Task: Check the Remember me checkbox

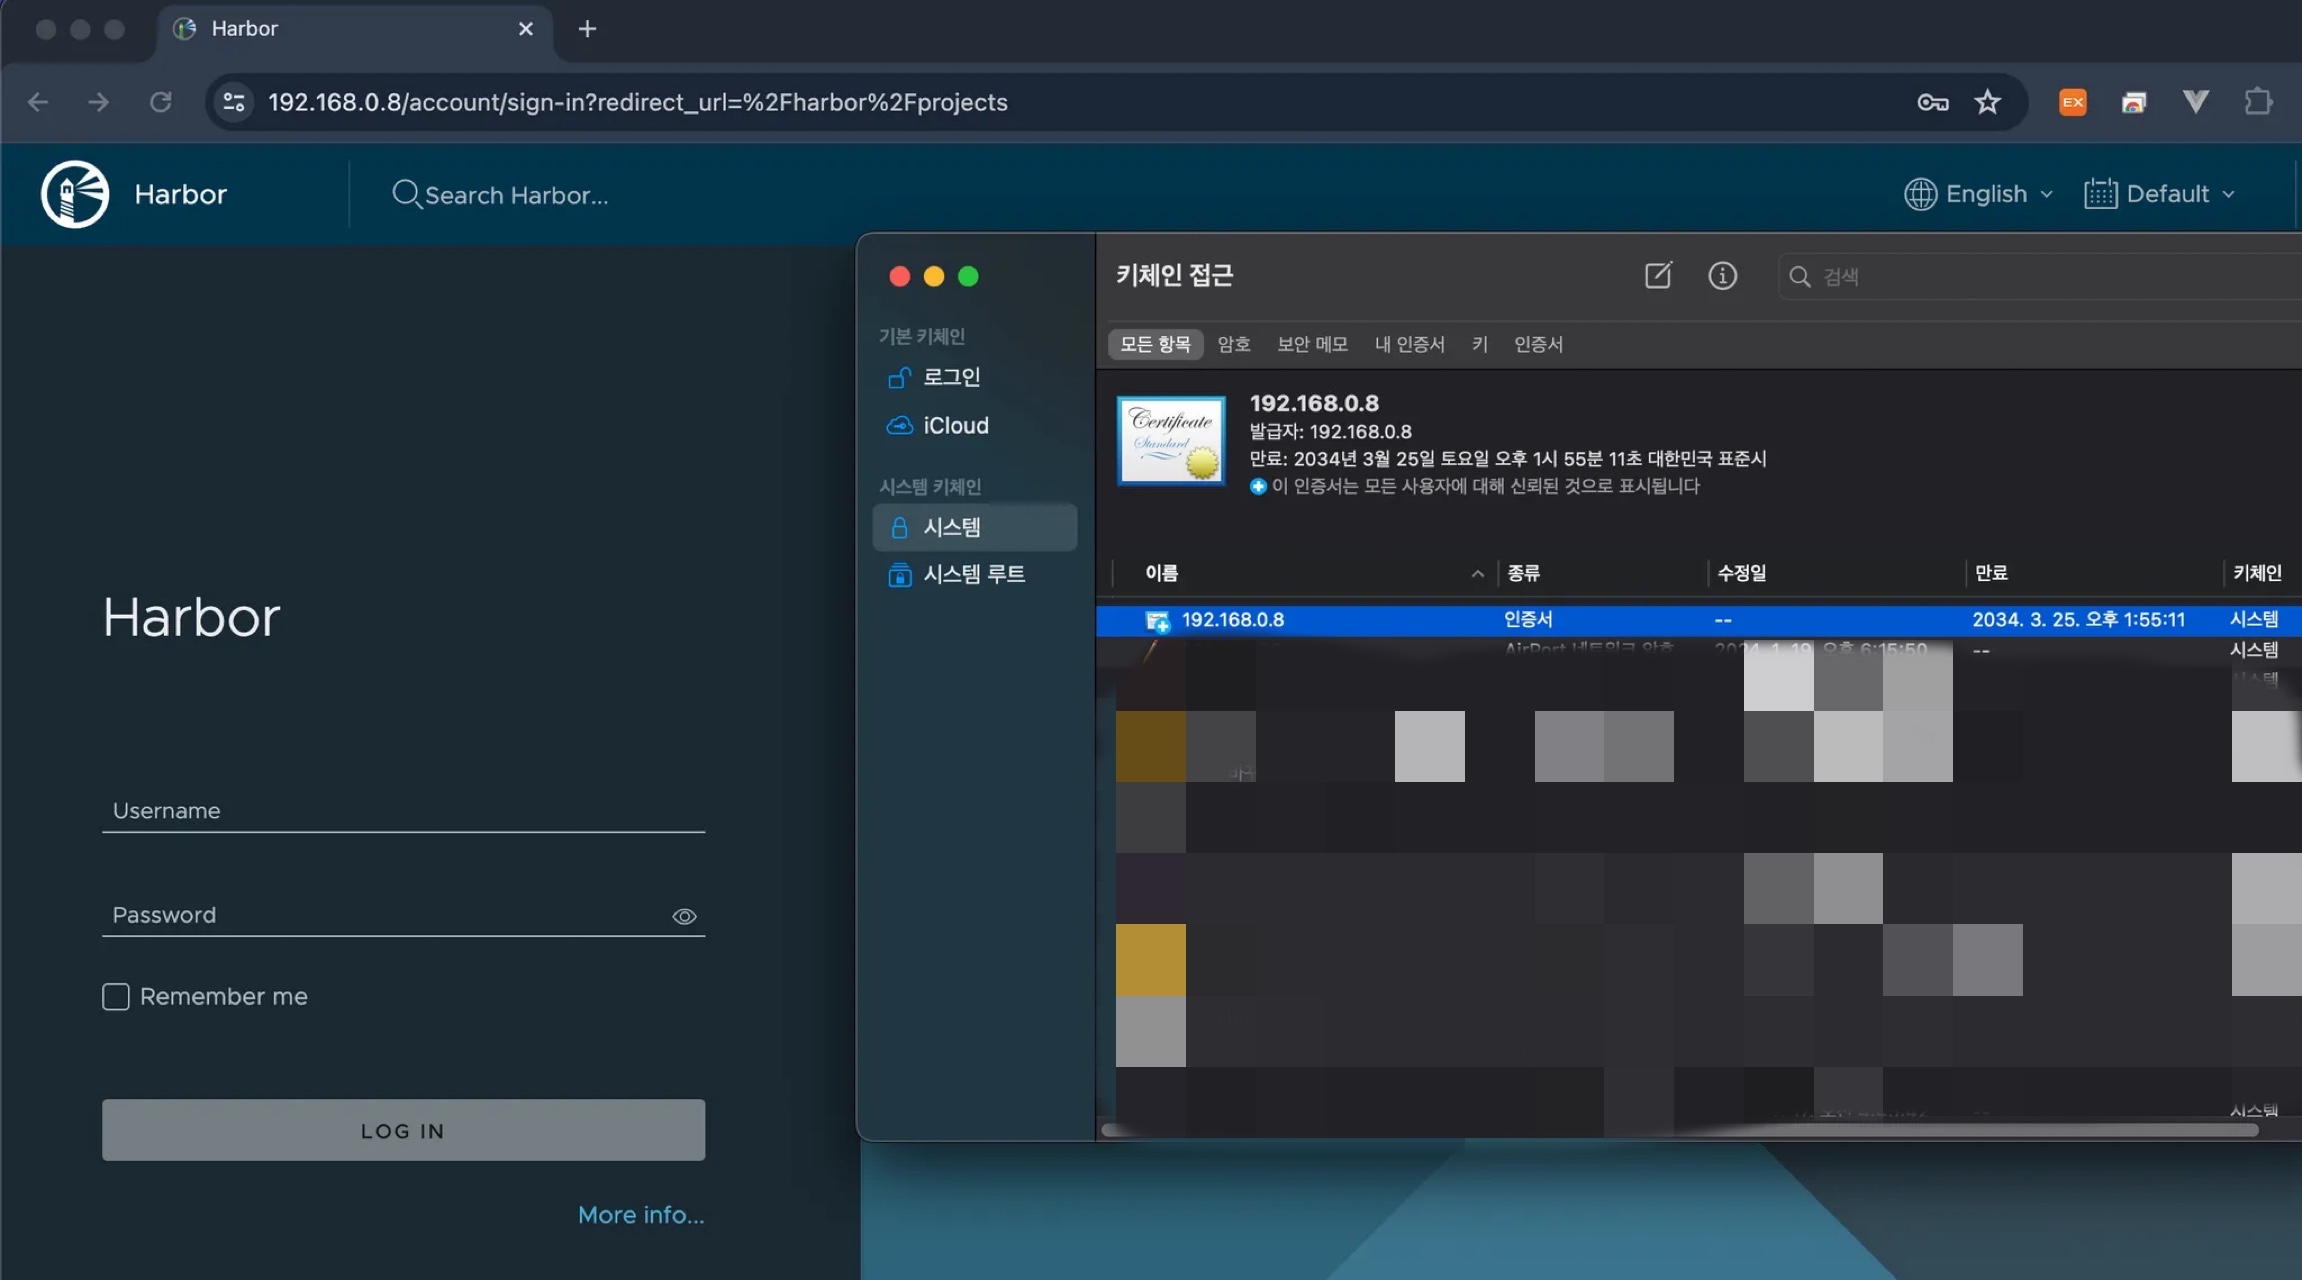Action: pos(116,997)
